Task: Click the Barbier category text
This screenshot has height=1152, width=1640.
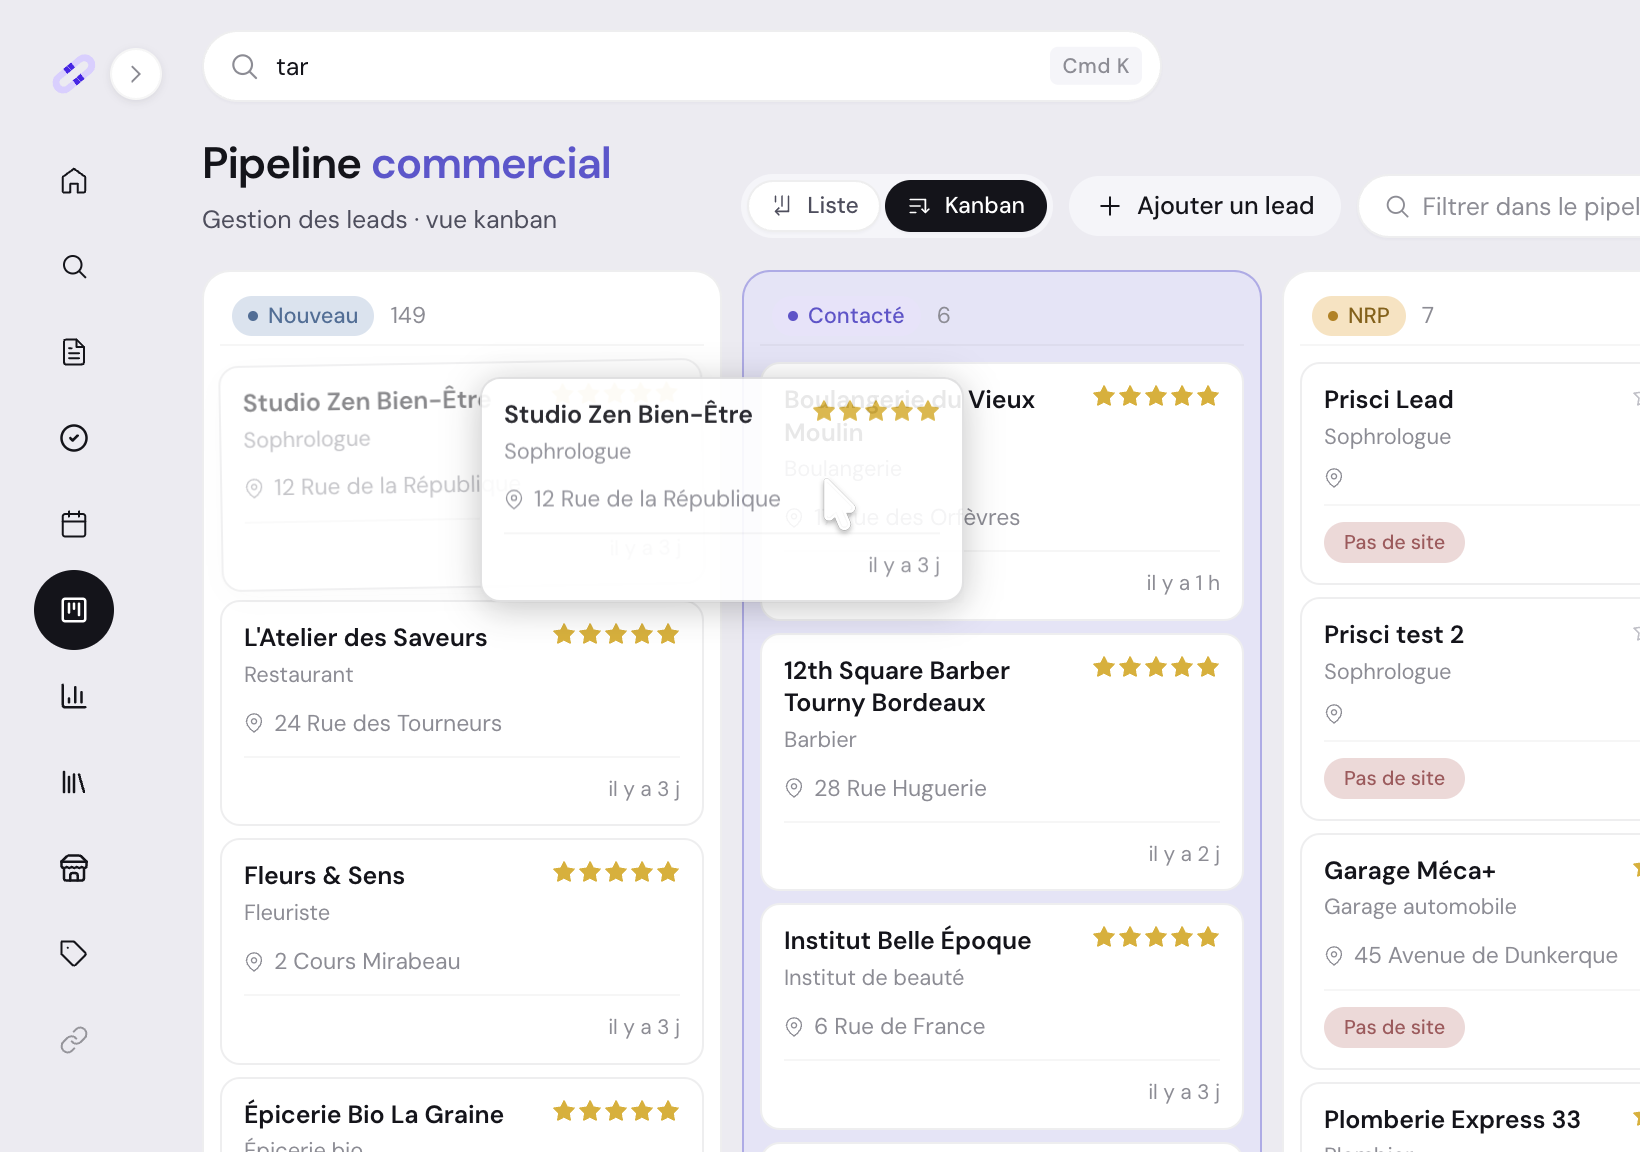Action: point(820,740)
